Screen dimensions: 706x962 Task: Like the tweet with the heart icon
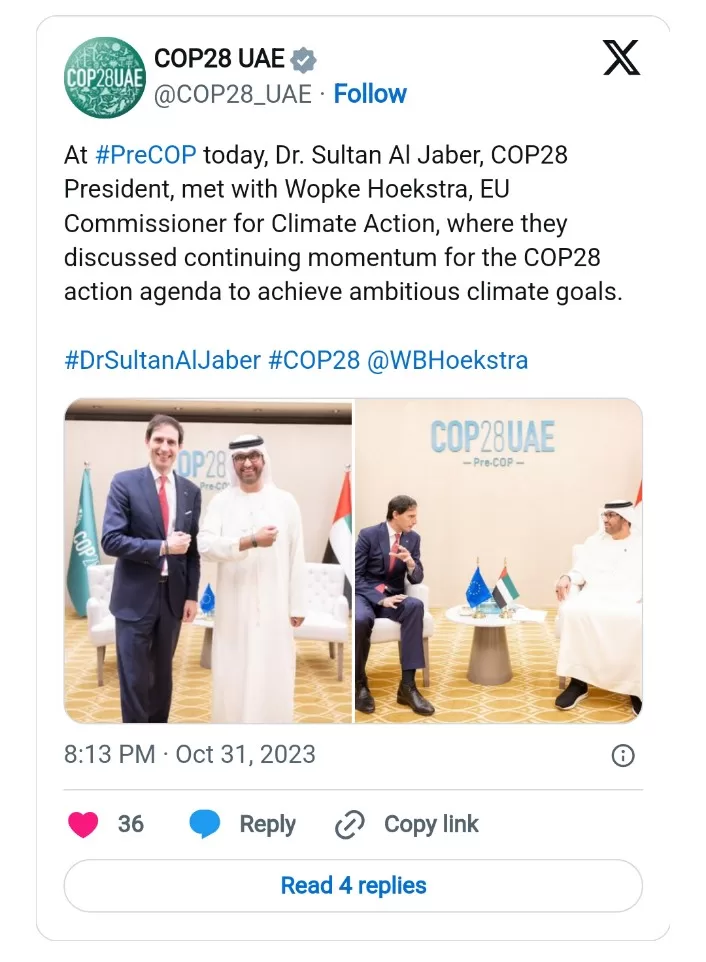[84, 825]
